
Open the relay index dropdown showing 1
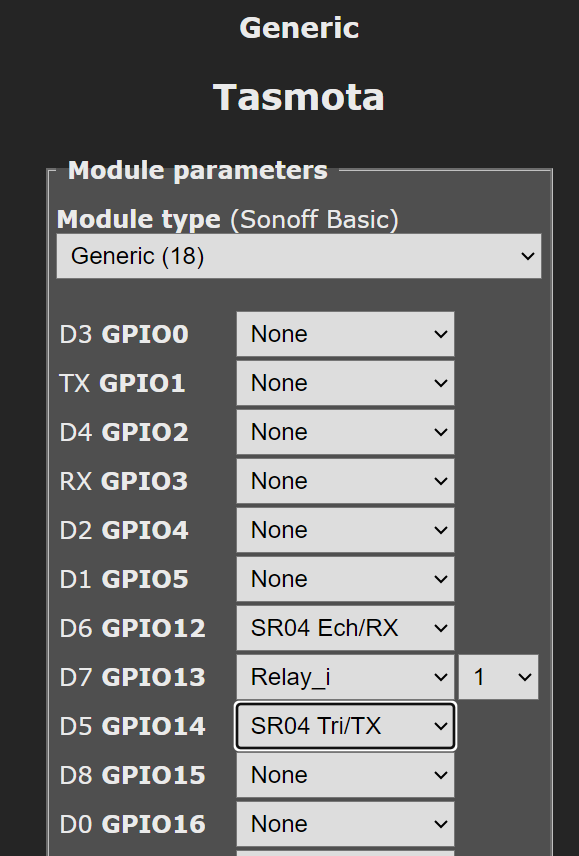tap(498, 677)
